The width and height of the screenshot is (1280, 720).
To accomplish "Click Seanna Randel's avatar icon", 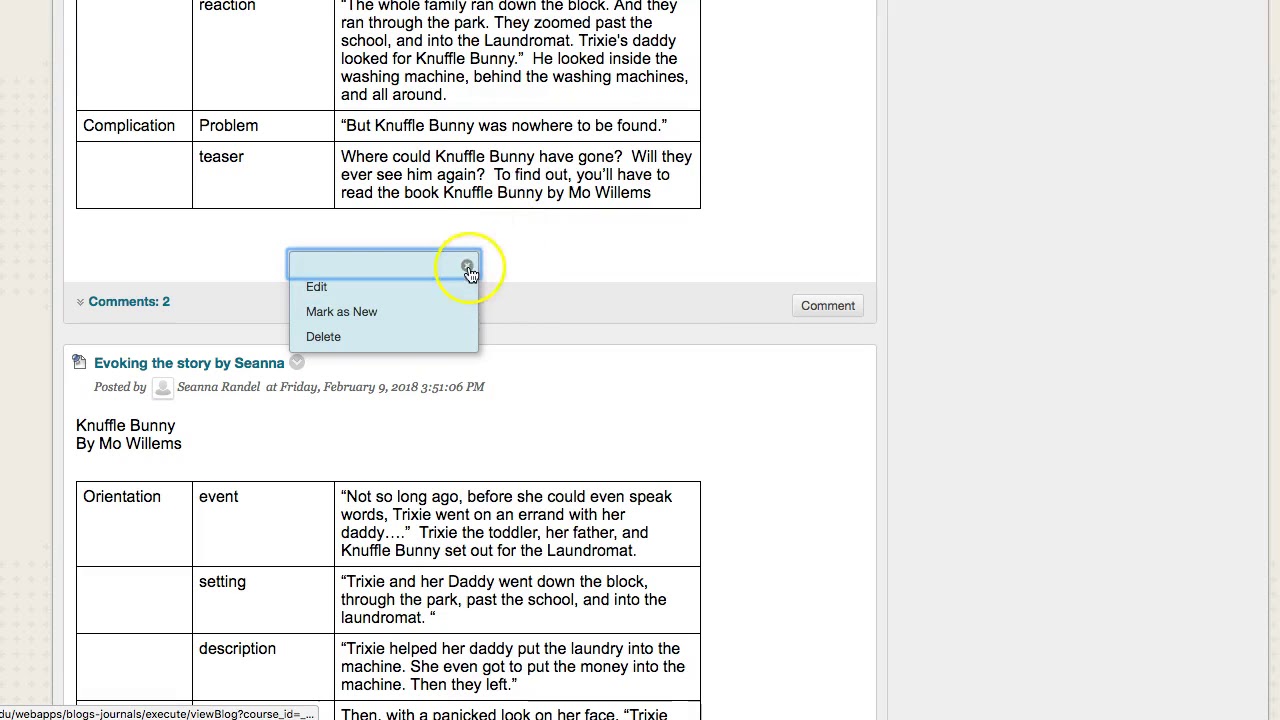I will pyautogui.click(x=162, y=387).
